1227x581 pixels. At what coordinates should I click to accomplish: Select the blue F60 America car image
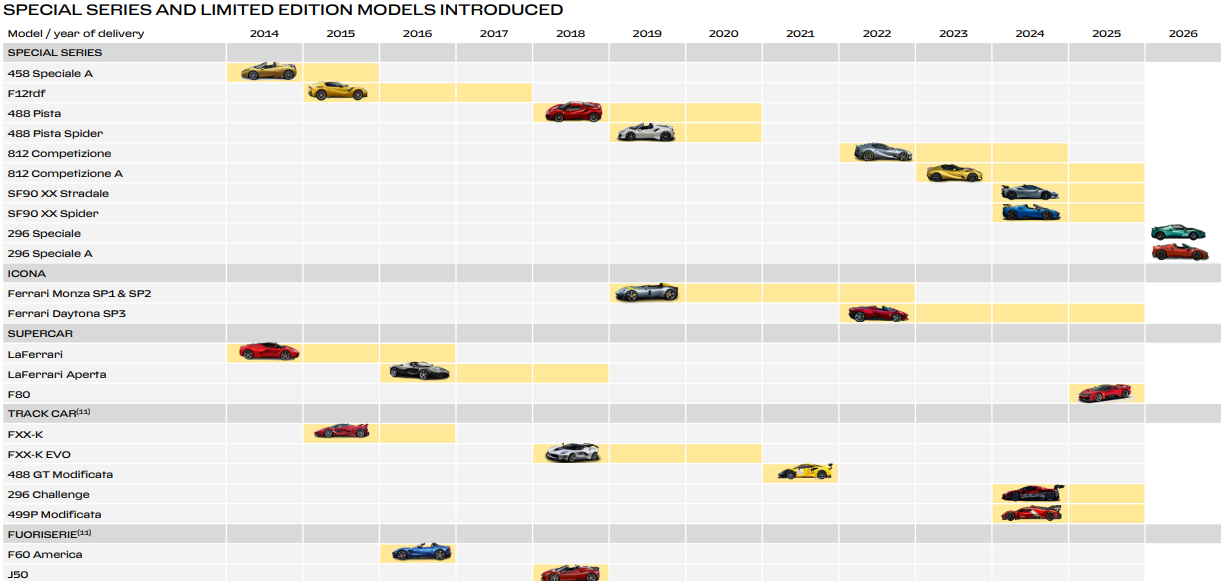point(422,553)
